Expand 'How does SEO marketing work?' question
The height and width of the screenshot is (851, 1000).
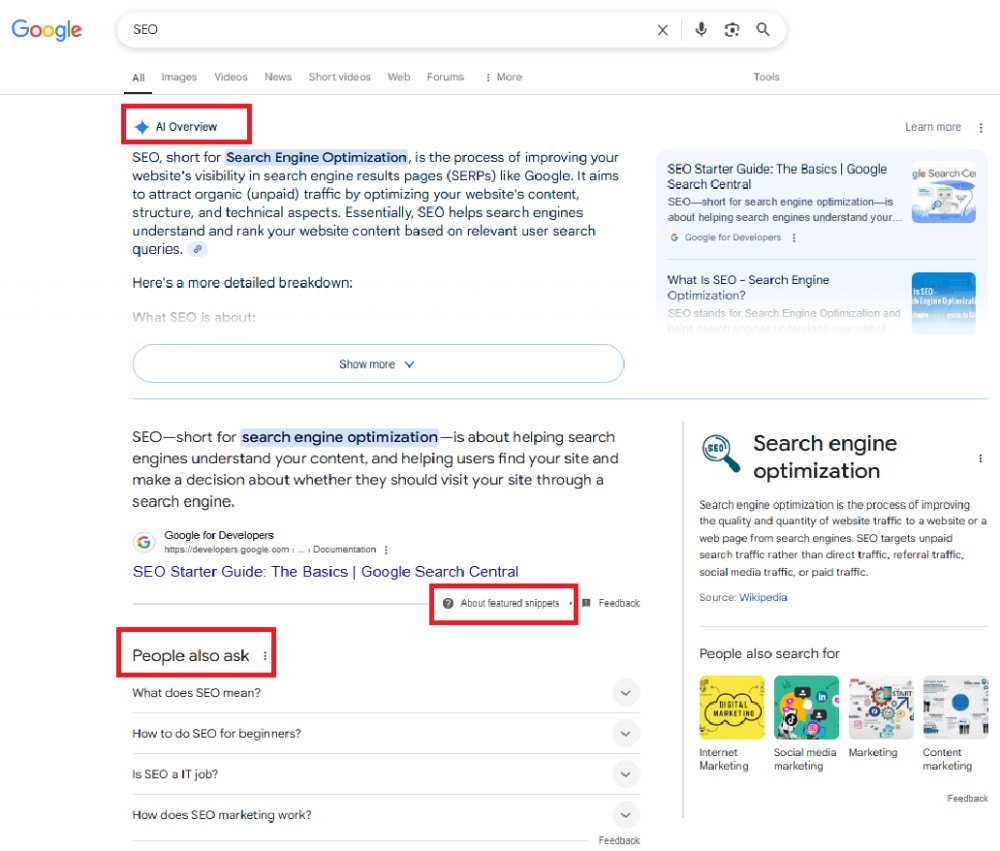point(386,815)
